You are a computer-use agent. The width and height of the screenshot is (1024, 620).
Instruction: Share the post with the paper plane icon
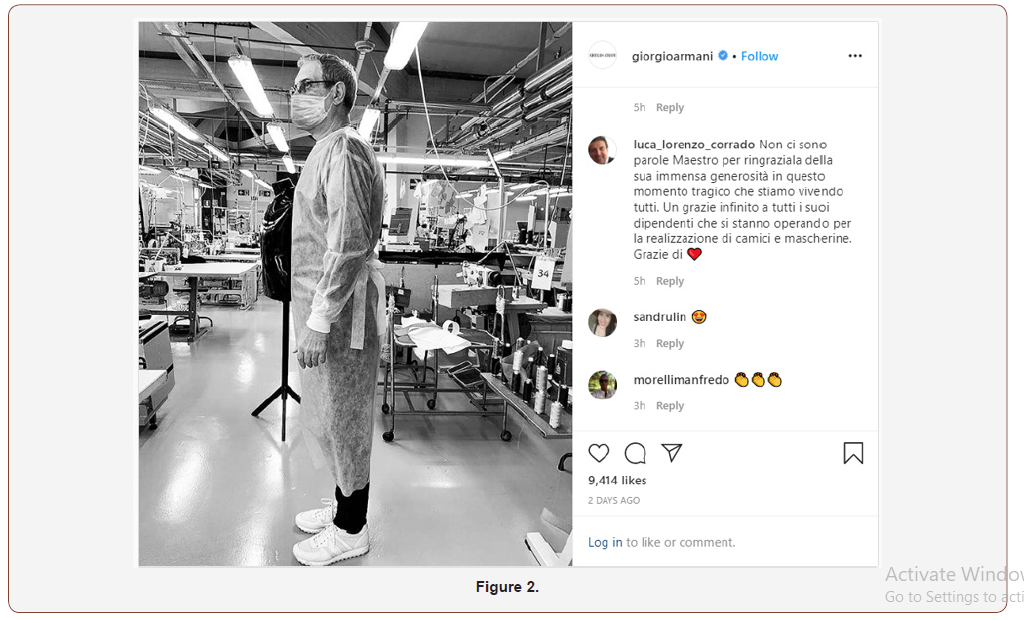click(671, 452)
